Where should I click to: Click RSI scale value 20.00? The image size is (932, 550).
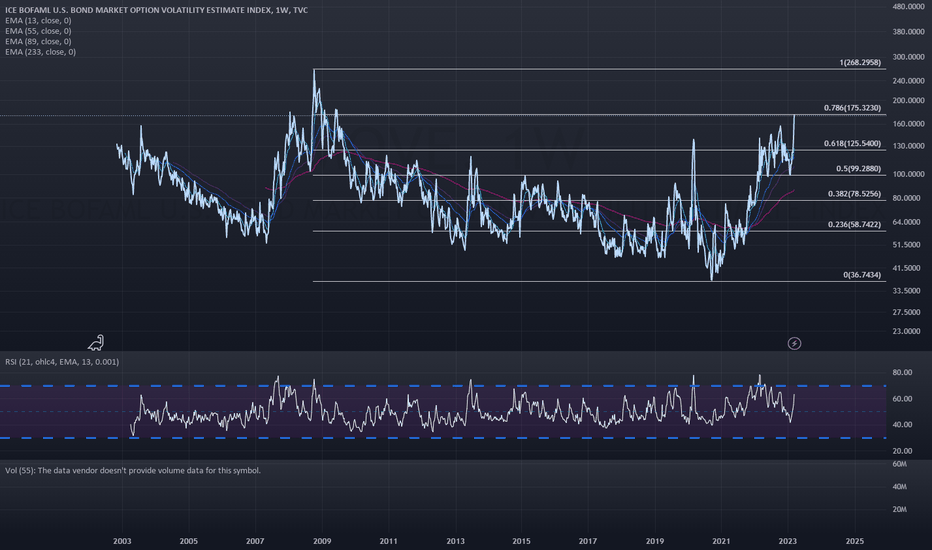click(x=902, y=451)
